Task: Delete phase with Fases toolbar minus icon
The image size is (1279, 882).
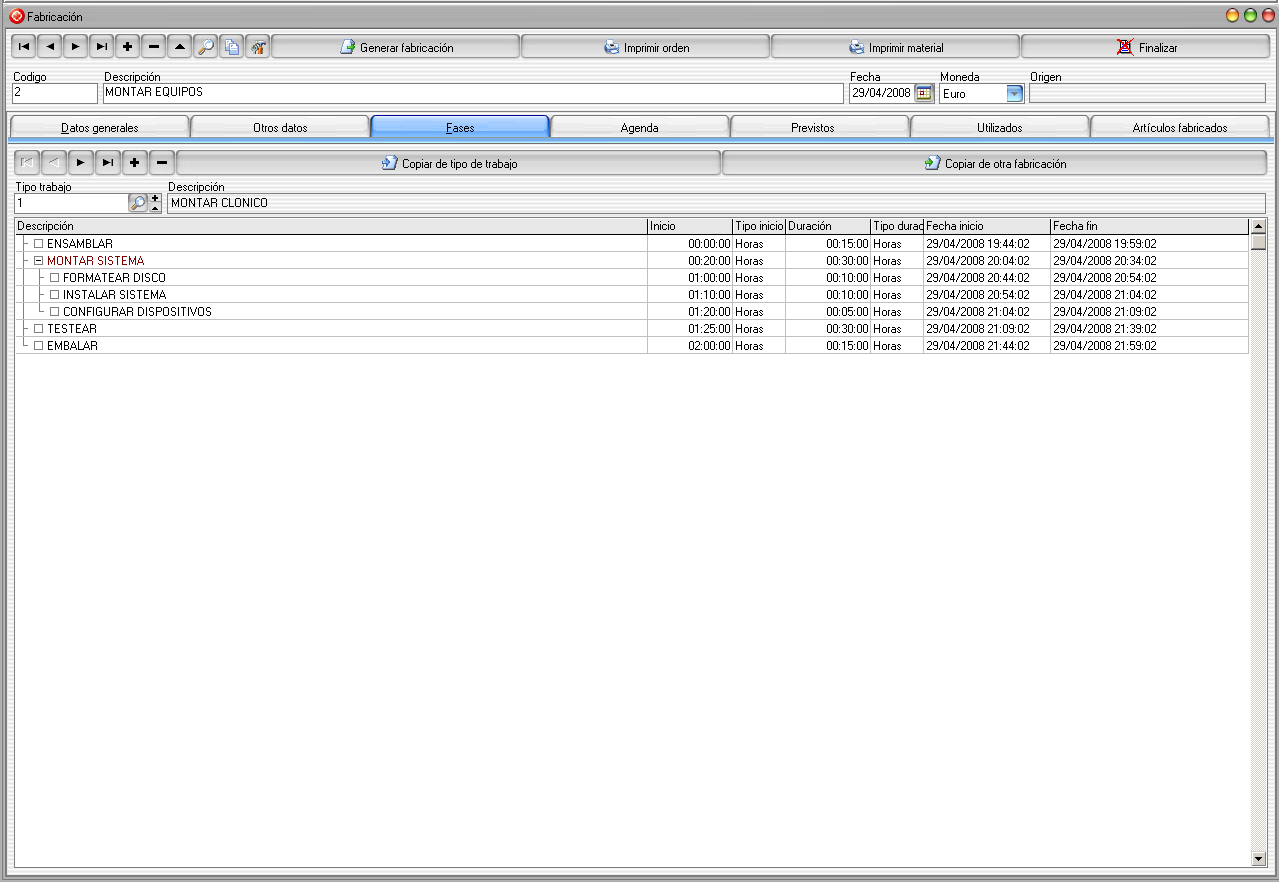Action: tap(162, 162)
